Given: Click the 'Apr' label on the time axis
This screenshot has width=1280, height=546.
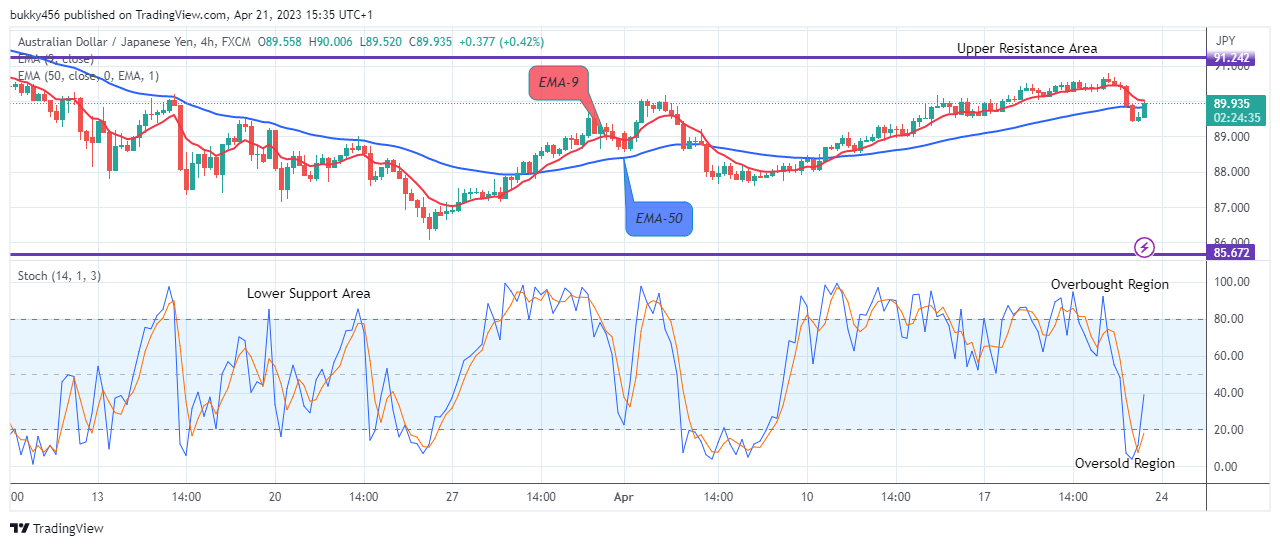Looking at the screenshot, I should coord(624,496).
